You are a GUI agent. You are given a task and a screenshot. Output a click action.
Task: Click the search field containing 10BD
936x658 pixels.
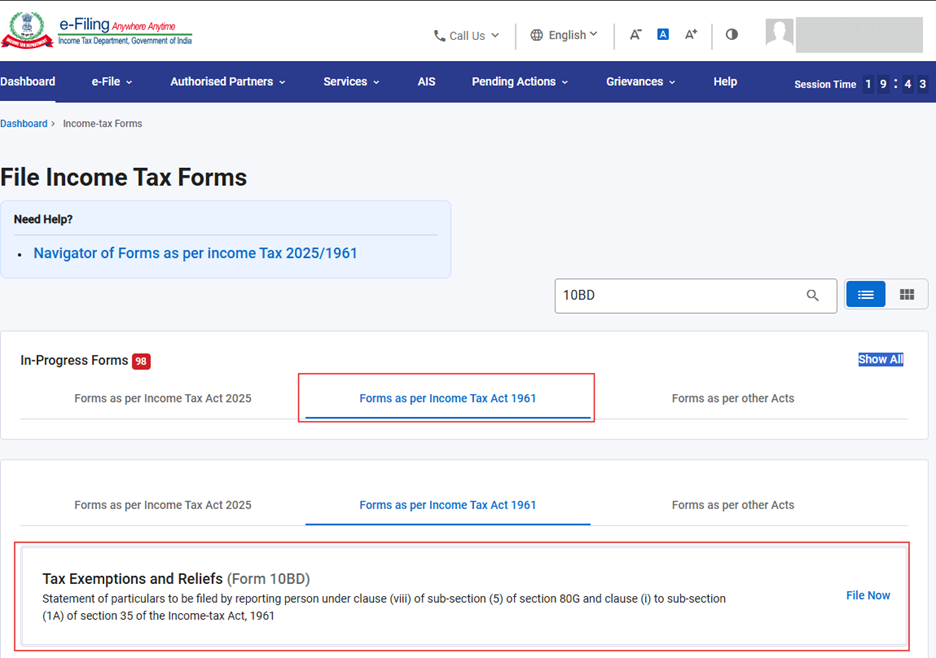coord(680,295)
